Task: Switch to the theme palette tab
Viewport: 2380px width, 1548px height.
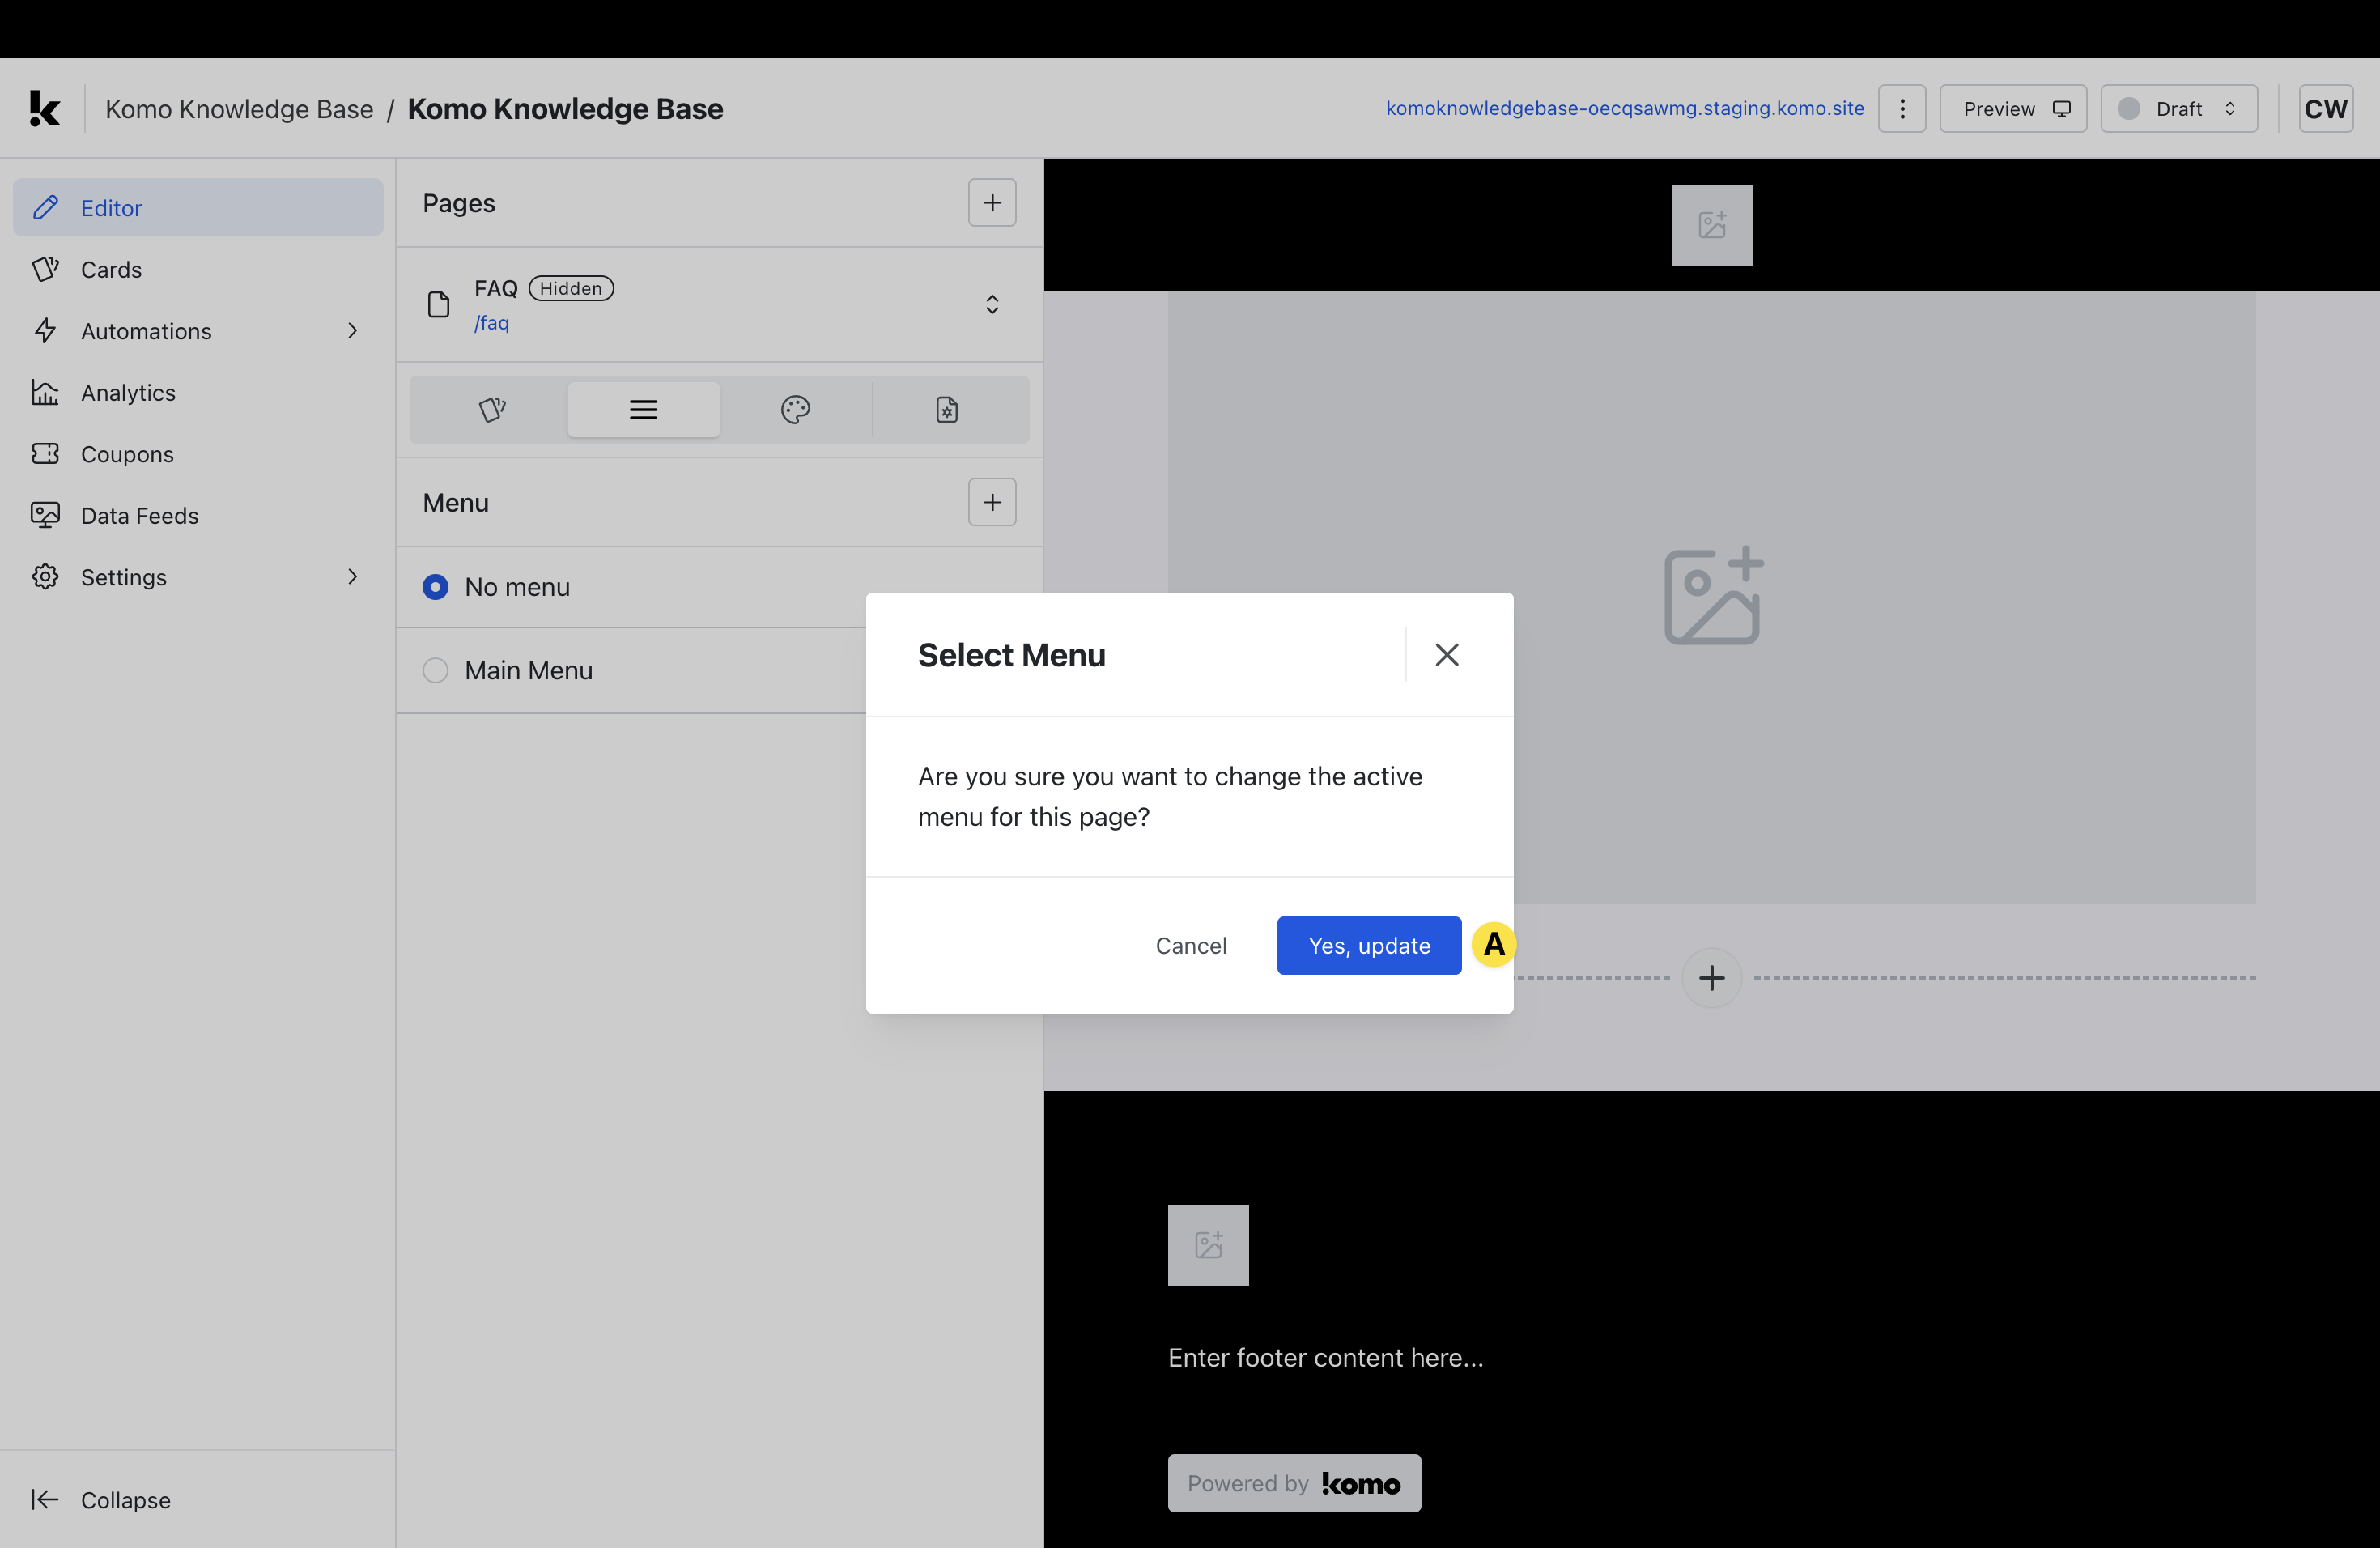Action: [795, 409]
